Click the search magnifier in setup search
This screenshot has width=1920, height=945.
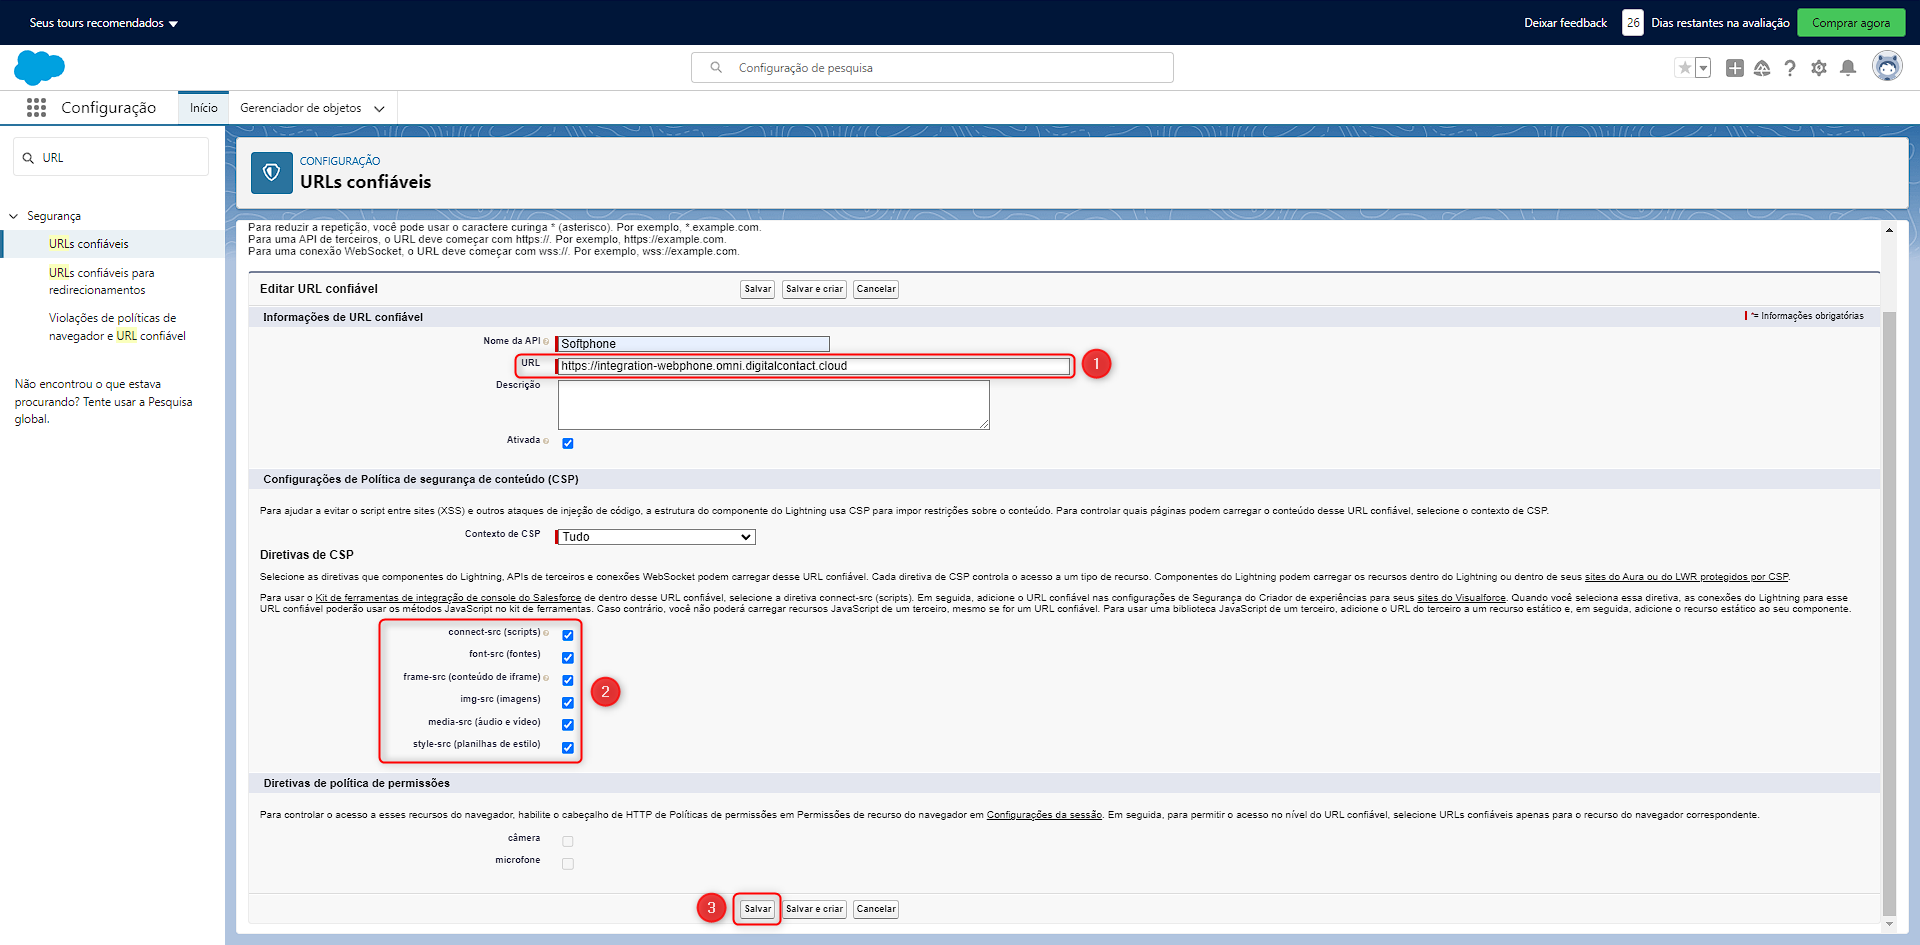pyautogui.click(x=716, y=68)
